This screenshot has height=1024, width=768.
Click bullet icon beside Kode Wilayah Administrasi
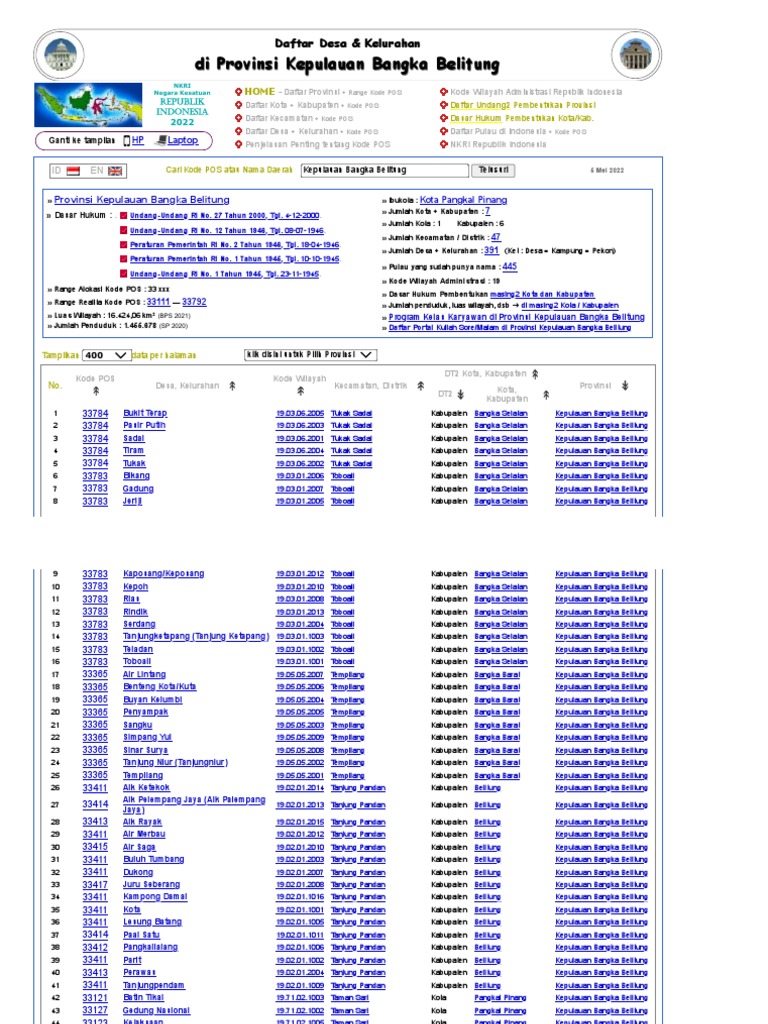pyautogui.click(x=444, y=92)
